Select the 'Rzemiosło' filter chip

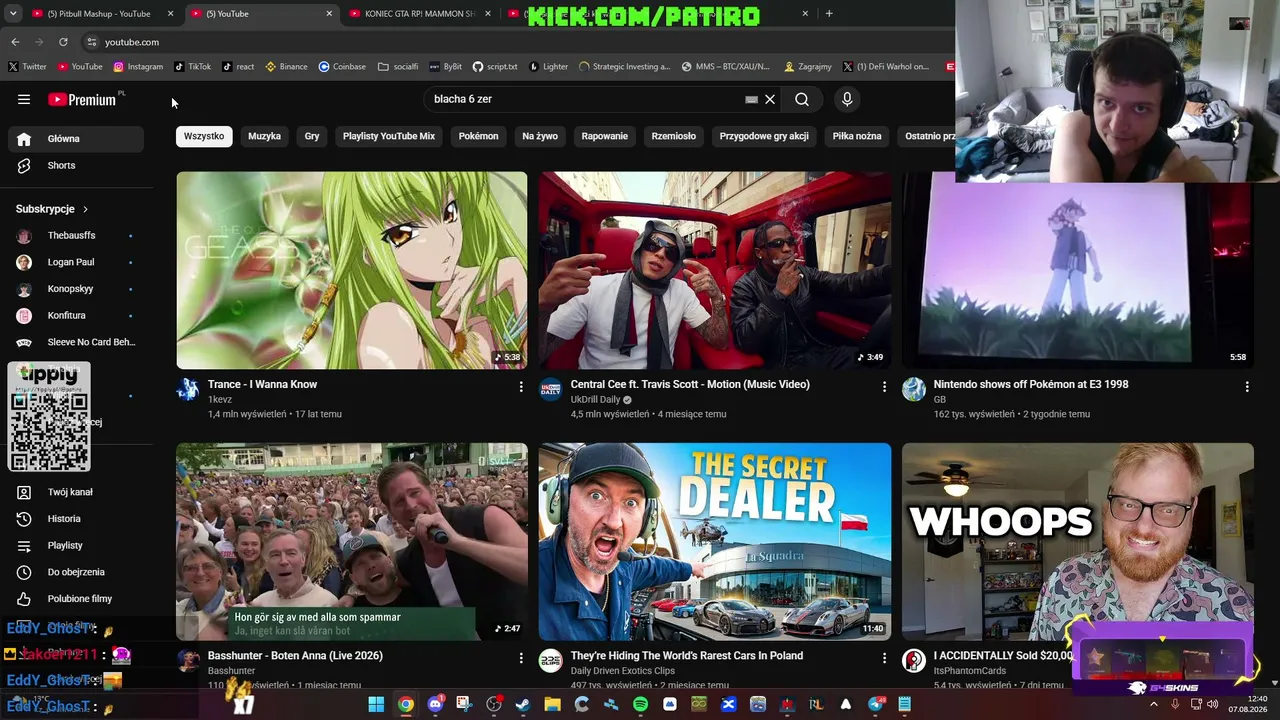674,136
